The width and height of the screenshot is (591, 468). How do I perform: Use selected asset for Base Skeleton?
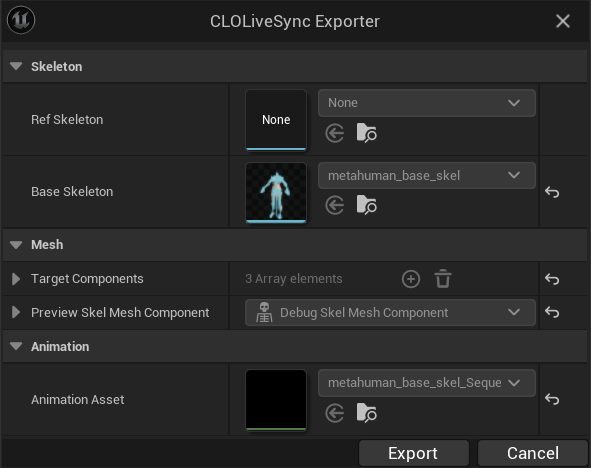(x=335, y=205)
